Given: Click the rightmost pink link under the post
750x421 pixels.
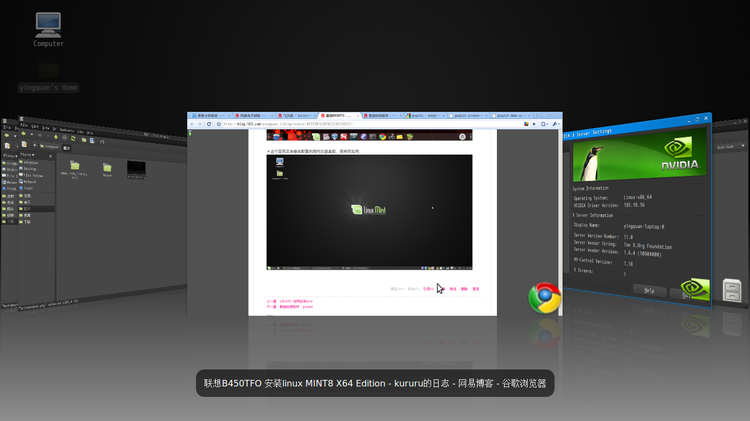Looking at the screenshot, I should pos(475,289).
